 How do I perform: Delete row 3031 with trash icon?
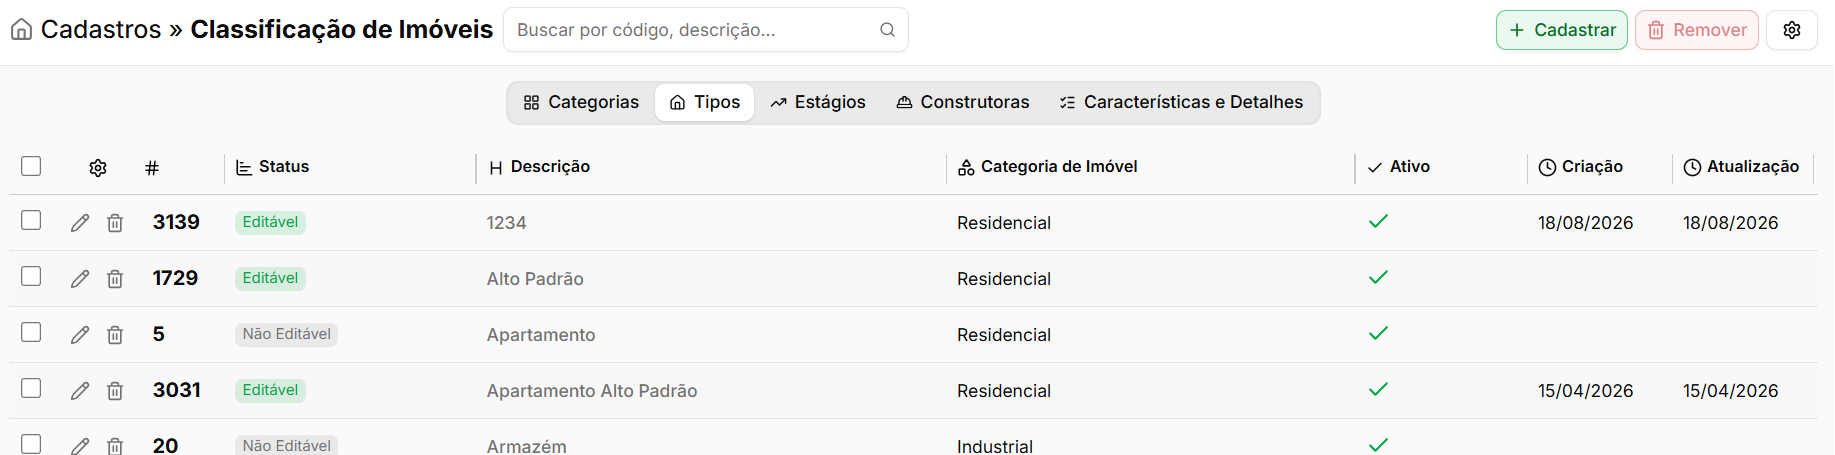pos(115,391)
